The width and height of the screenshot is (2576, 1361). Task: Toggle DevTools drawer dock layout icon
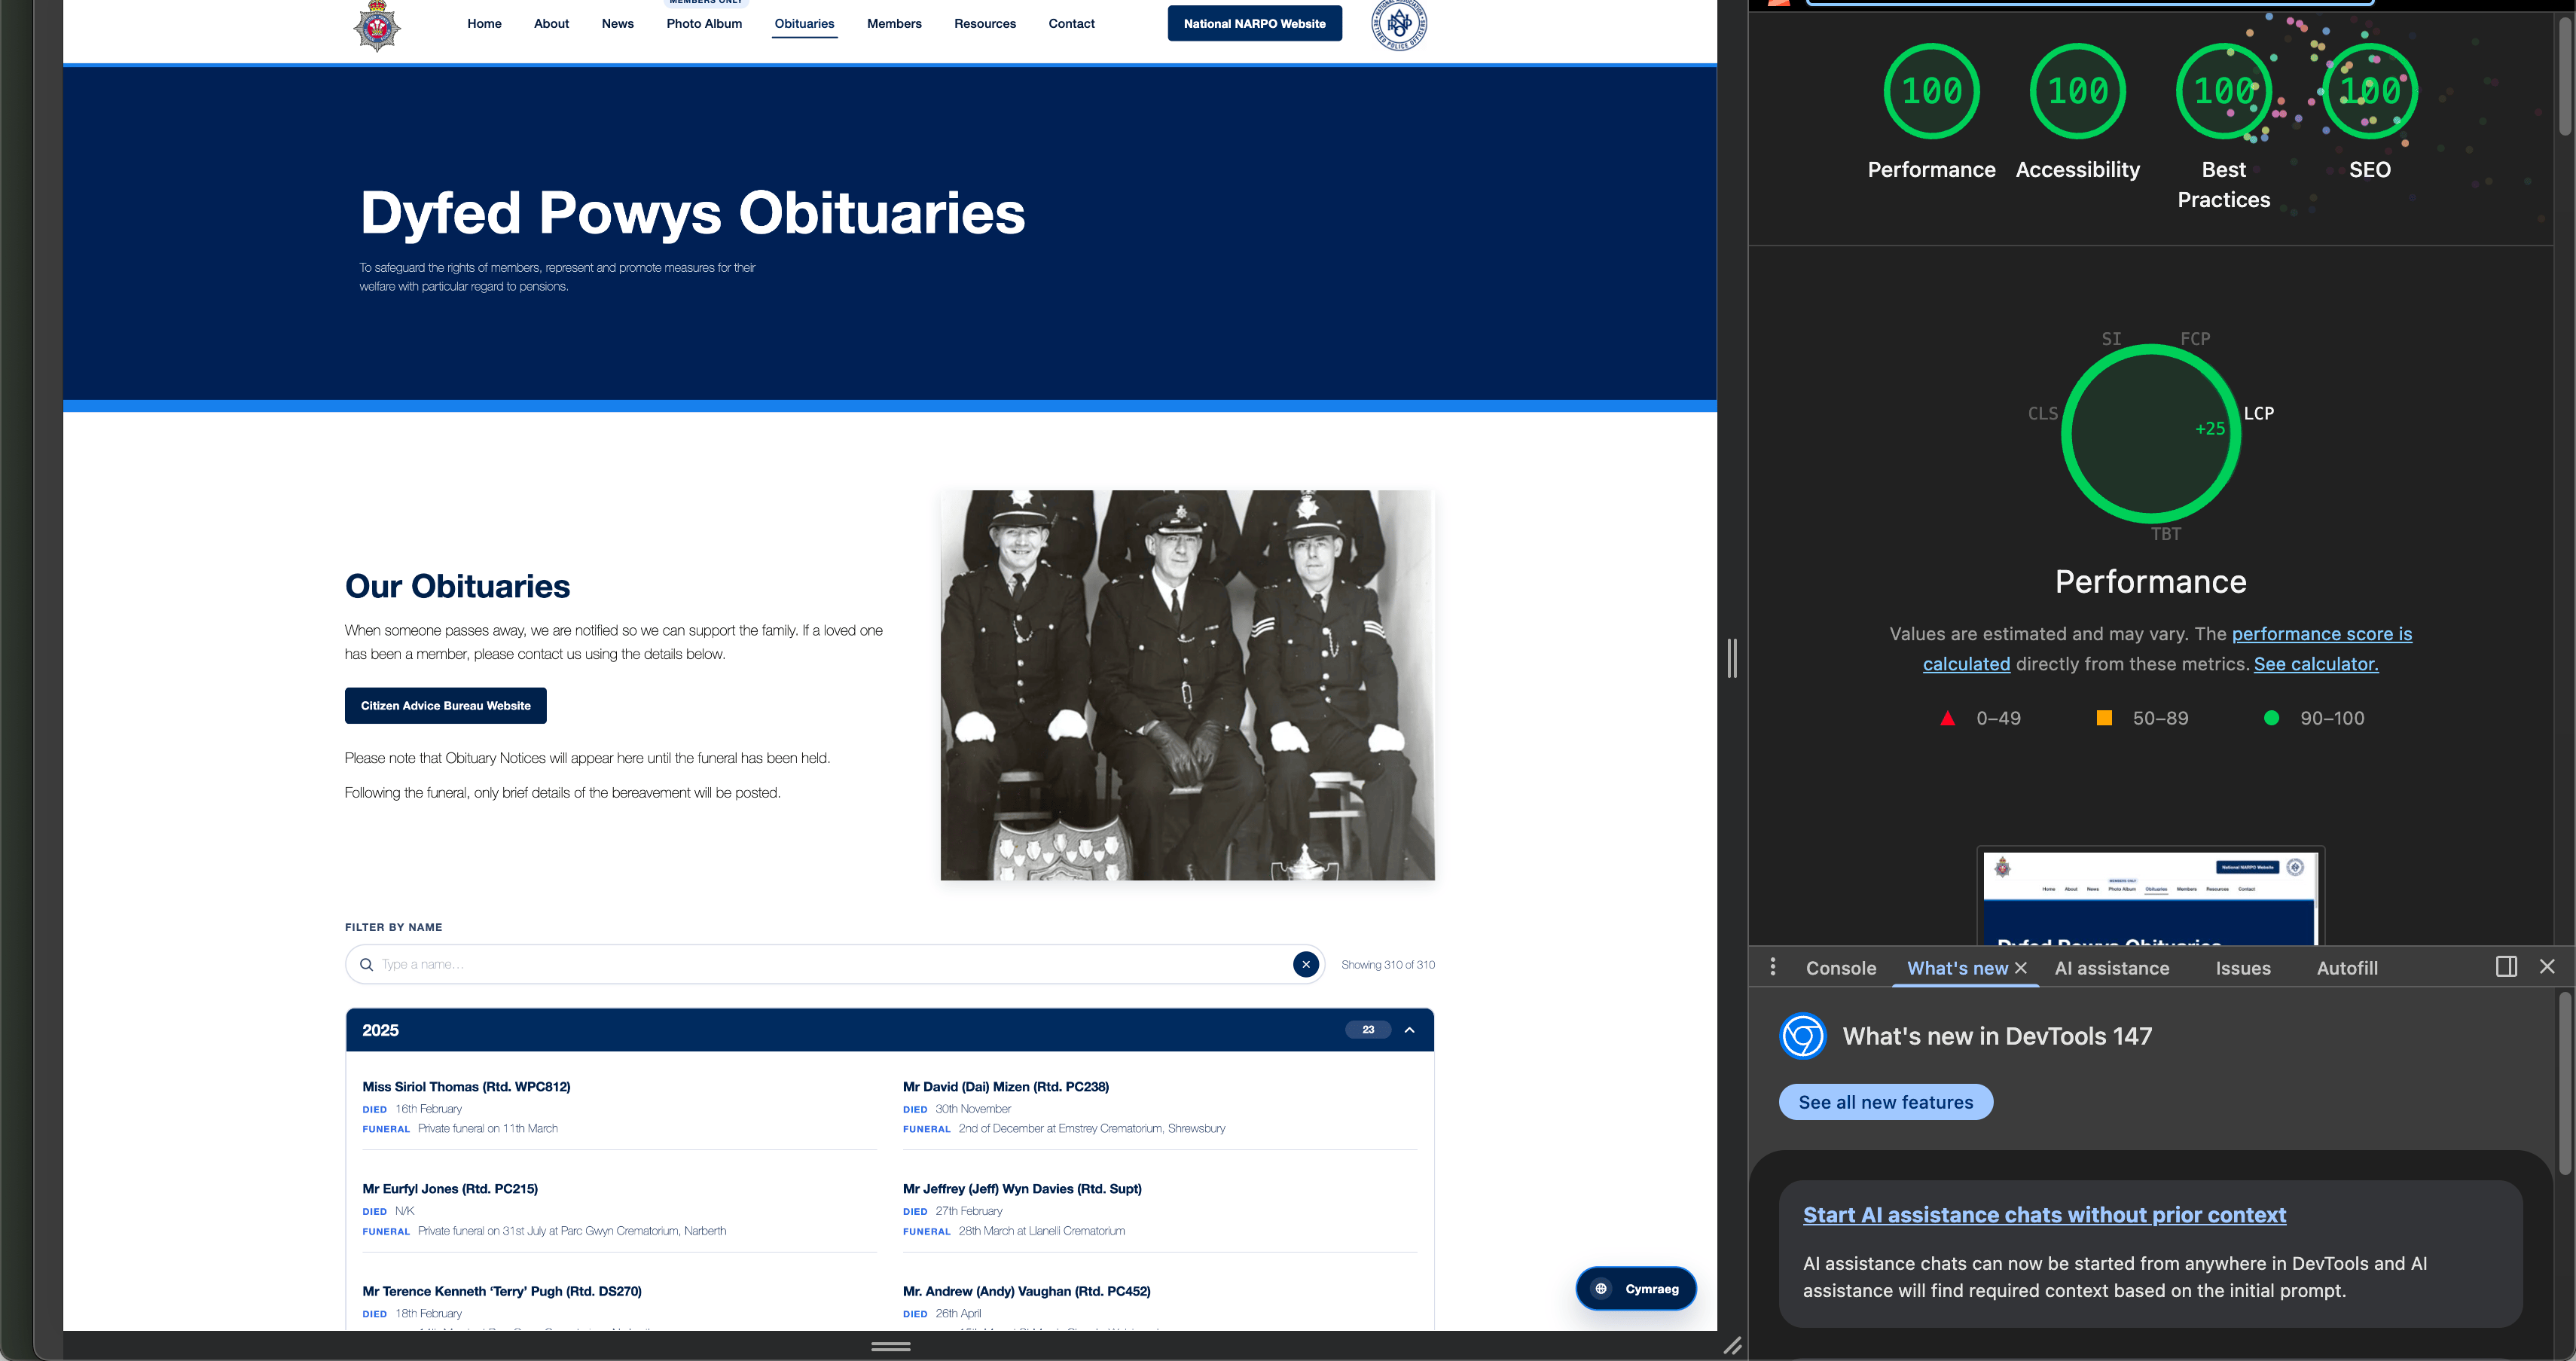[x=2506, y=967]
